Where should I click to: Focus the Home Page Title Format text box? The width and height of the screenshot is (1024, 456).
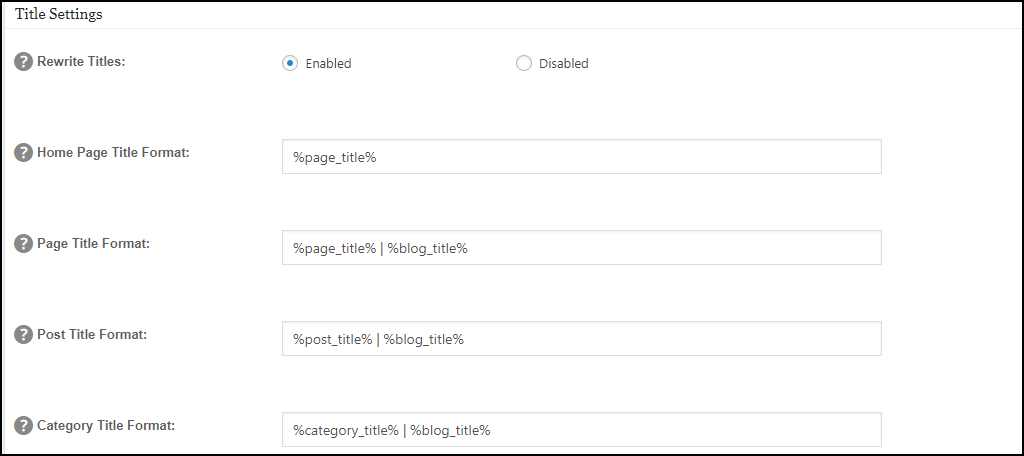(x=582, y=157)
